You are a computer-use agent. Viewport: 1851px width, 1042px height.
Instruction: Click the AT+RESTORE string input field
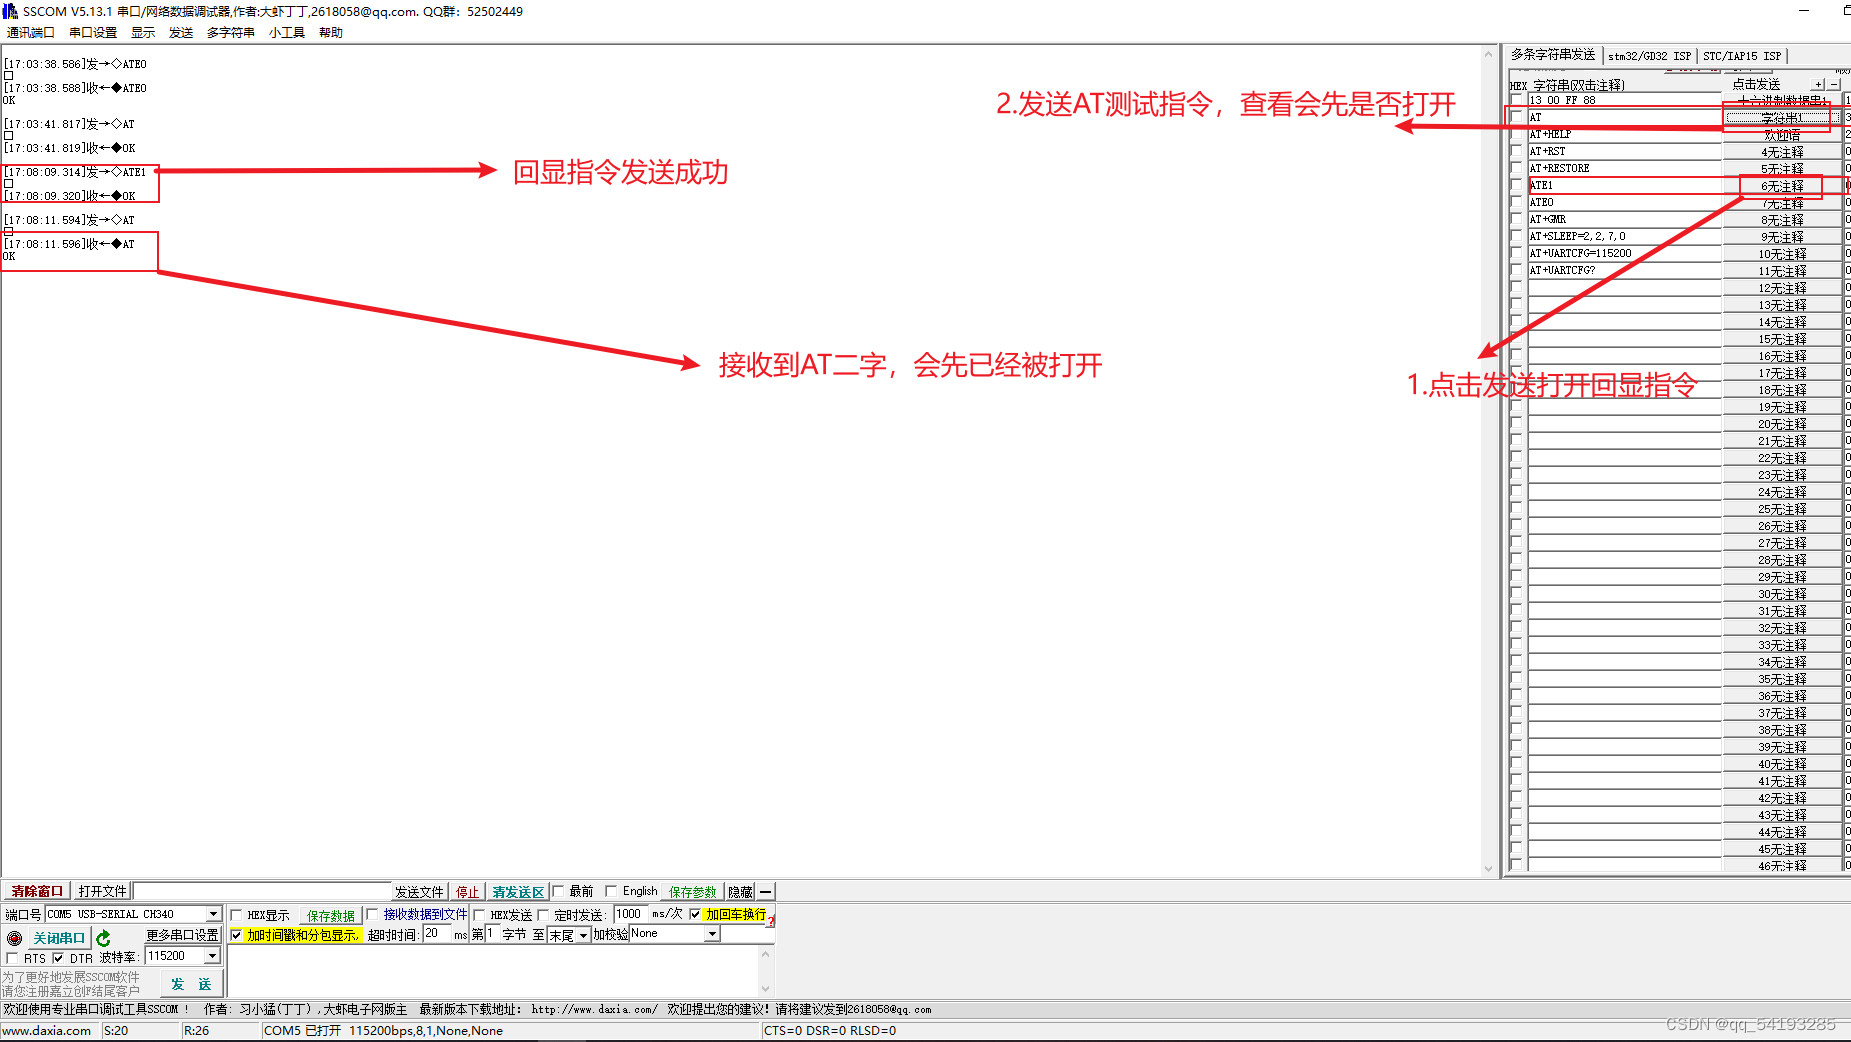(1624, 168)
